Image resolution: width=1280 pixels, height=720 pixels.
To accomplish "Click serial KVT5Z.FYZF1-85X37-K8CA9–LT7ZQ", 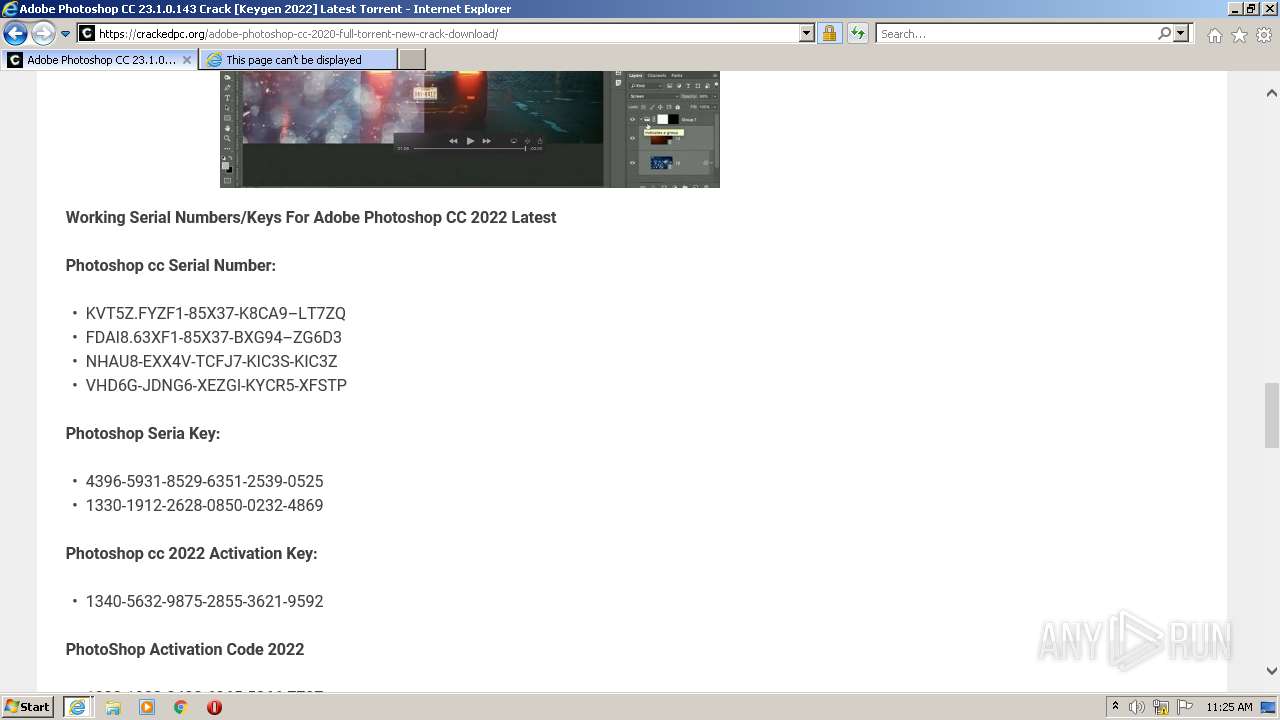I will click(x=216, y=313).
